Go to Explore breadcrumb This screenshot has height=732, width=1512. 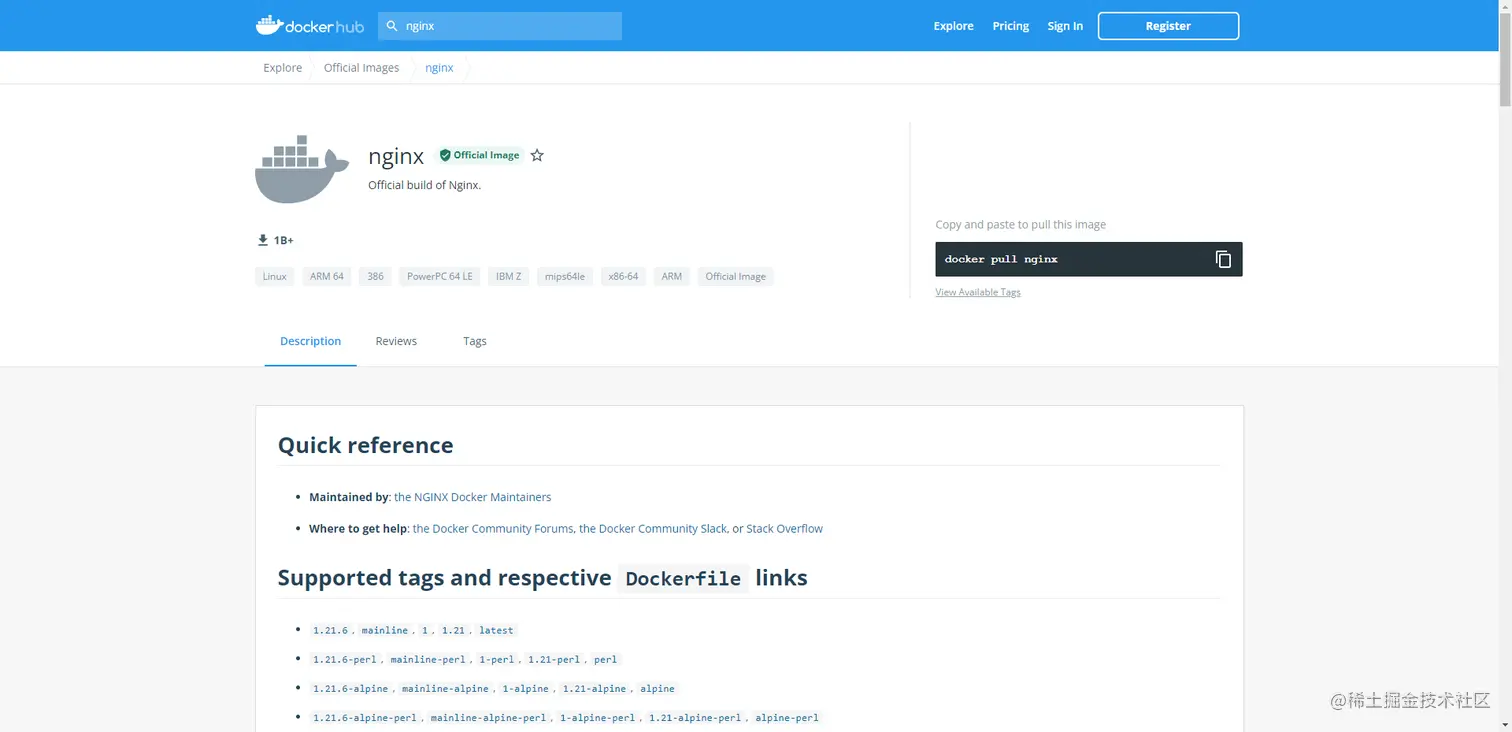[283, 68]
